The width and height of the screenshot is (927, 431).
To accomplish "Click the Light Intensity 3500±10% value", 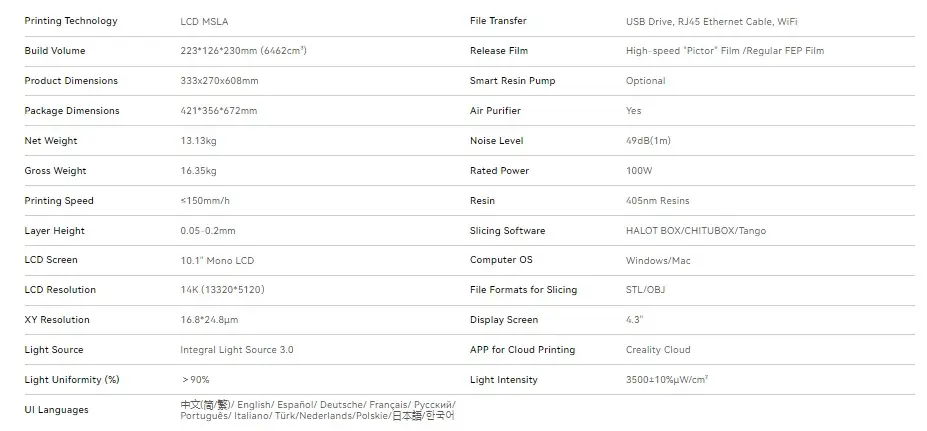I will 667,380.
